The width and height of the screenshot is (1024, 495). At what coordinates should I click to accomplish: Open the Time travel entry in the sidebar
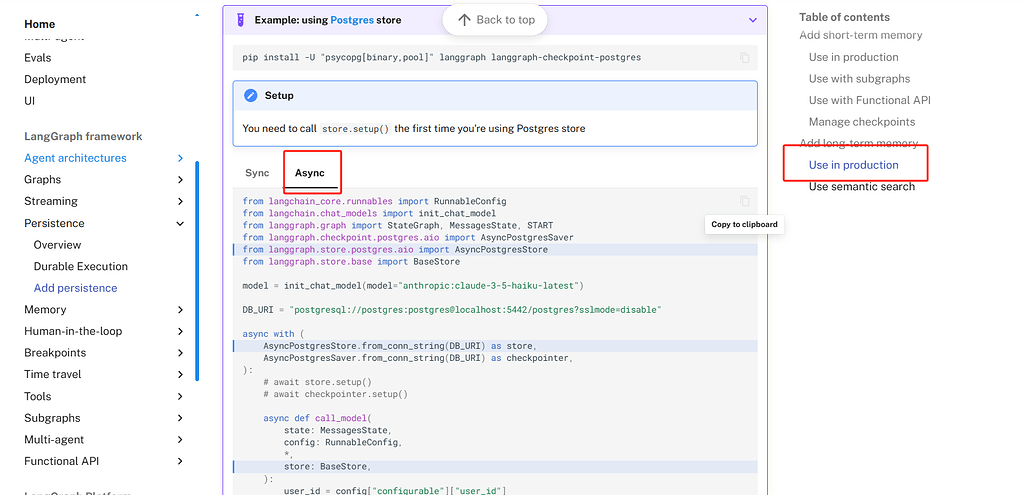tap(53, 374)
